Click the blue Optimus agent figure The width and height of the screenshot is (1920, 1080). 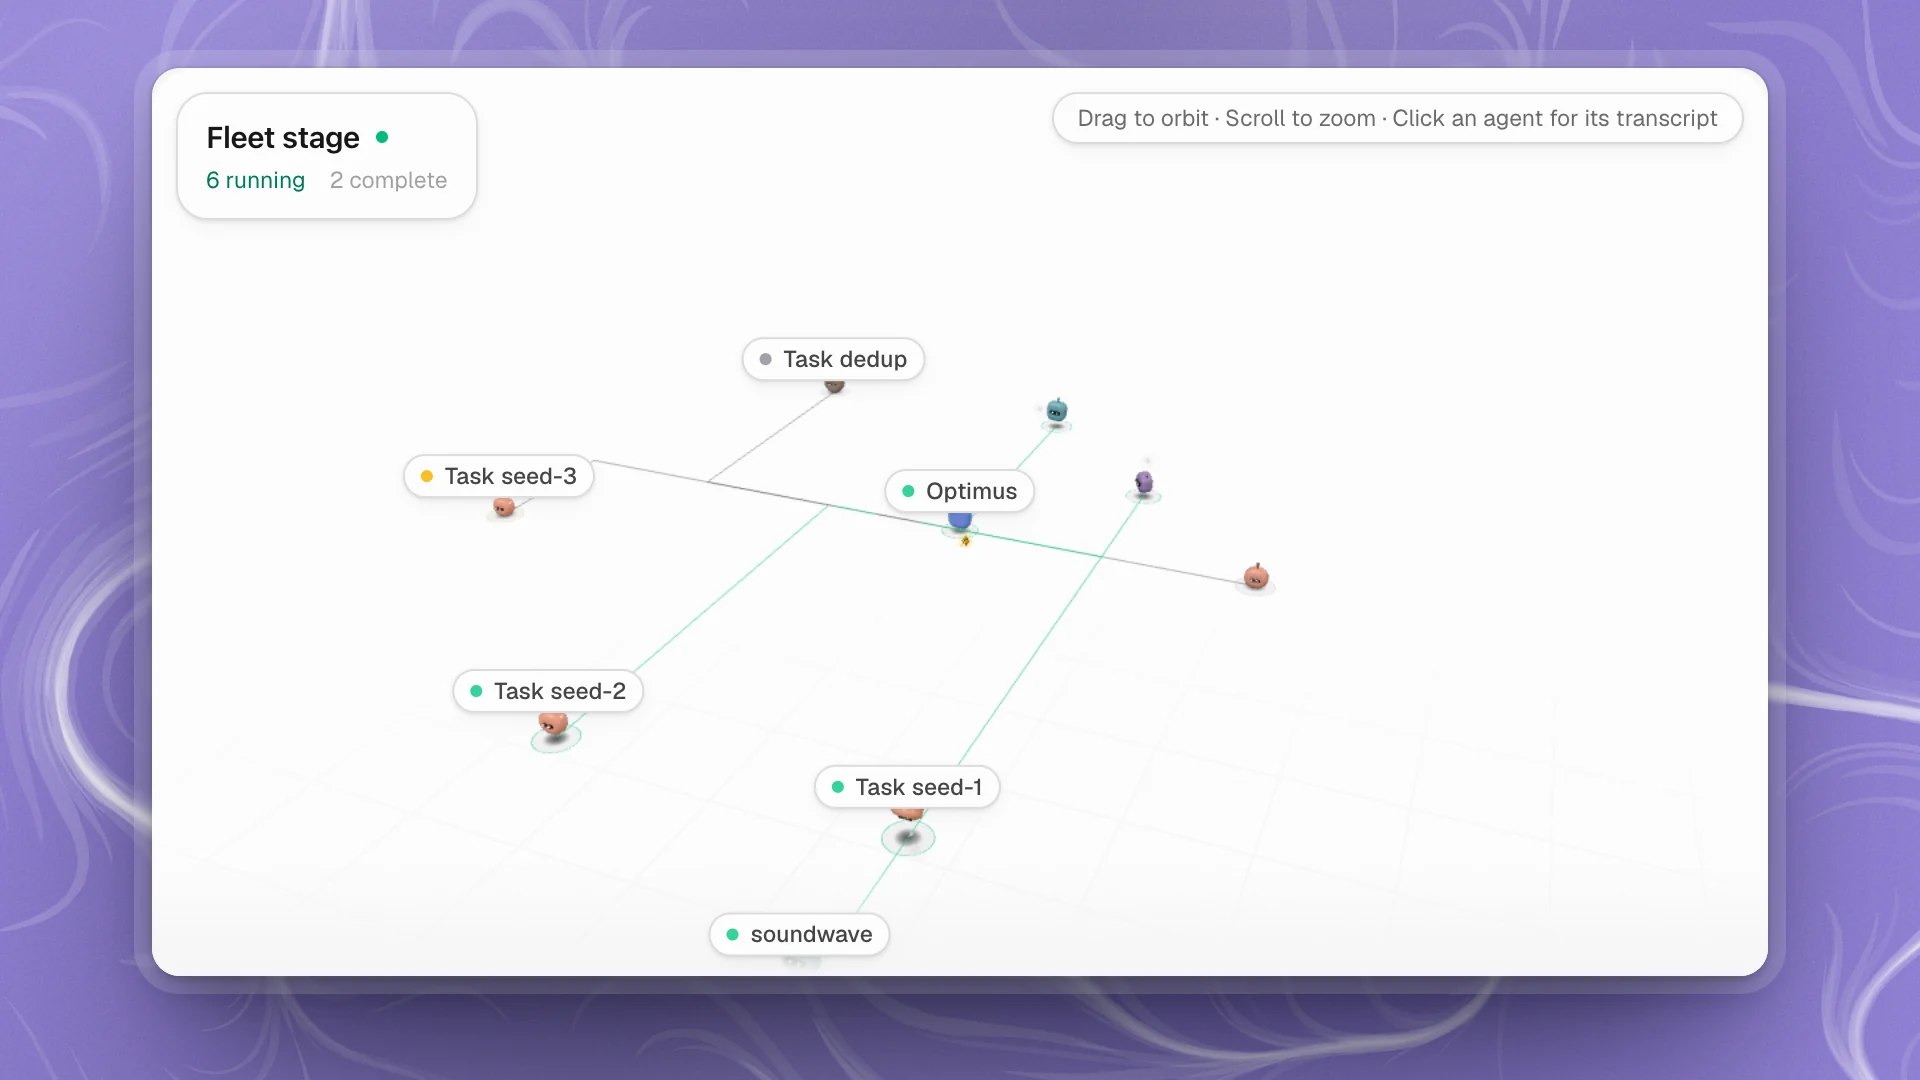click(960, 520)
